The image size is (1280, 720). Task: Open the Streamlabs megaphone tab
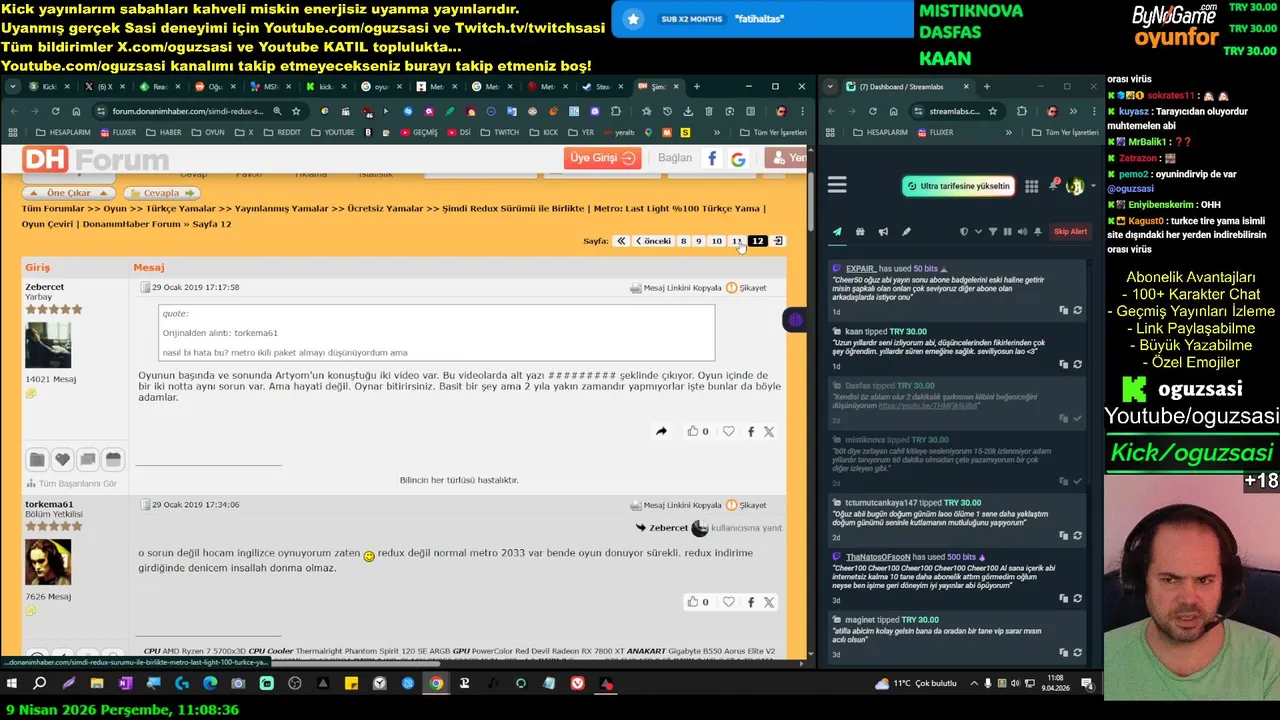pyautogui.click(x=883, y=232)
